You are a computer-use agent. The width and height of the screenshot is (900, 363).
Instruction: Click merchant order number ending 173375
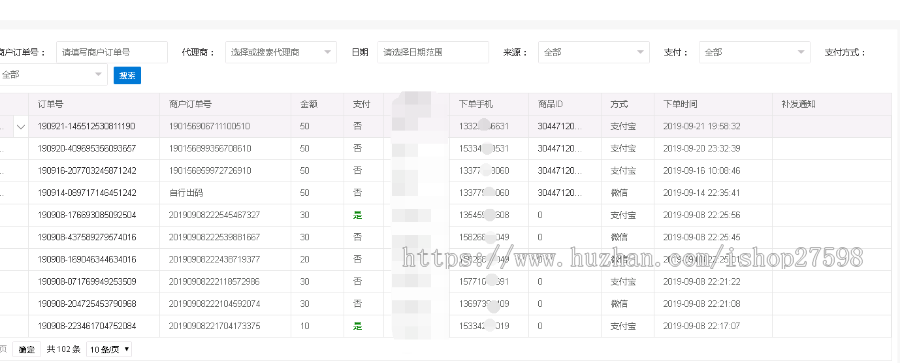(215, 326)
